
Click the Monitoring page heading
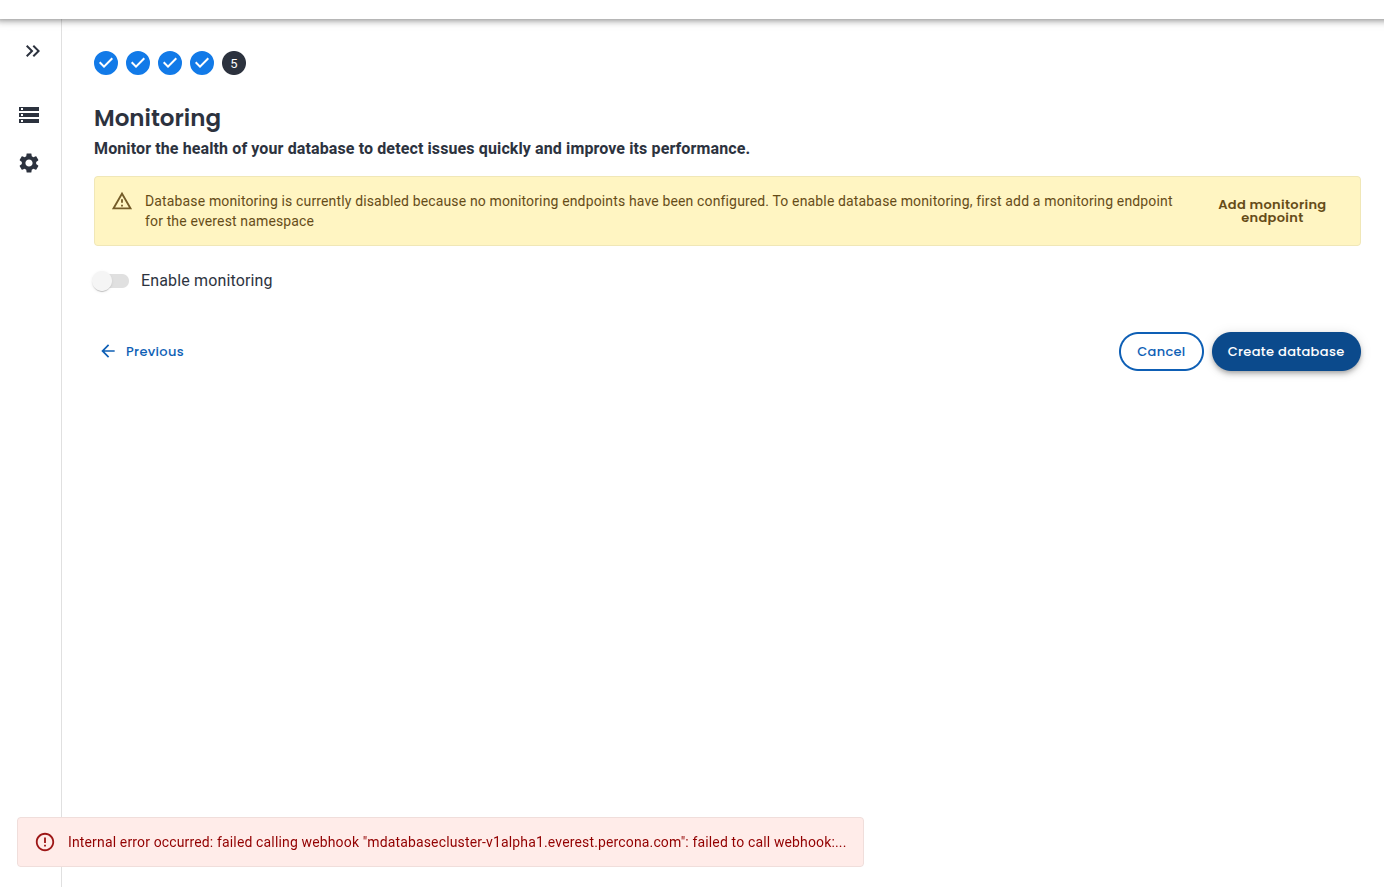click(x=157, y=118)
